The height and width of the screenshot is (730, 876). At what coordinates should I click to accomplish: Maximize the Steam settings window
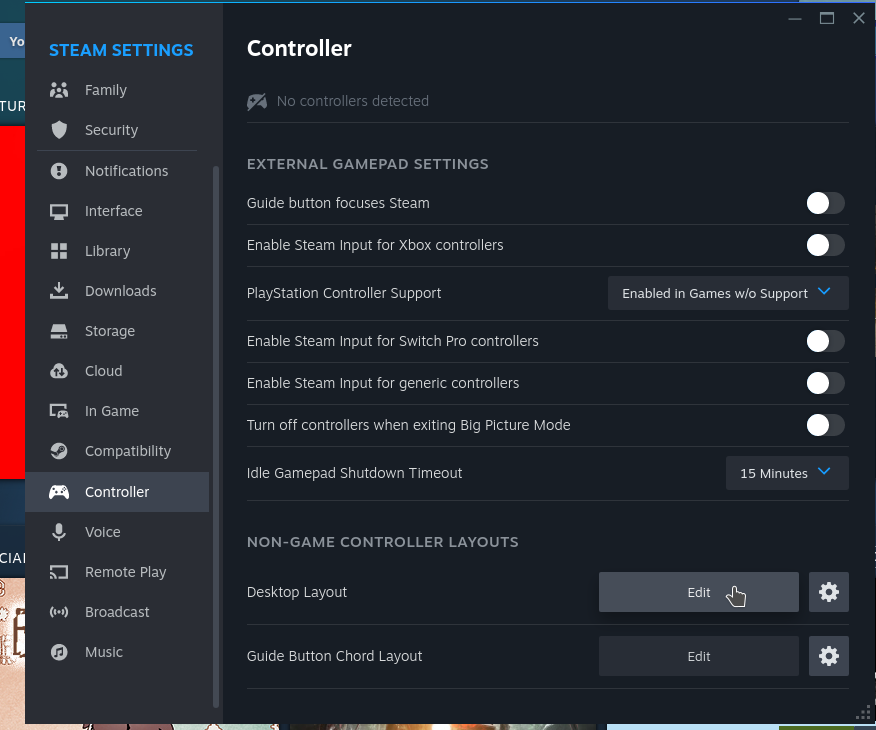pyautogui.click(x=827, y=18)
